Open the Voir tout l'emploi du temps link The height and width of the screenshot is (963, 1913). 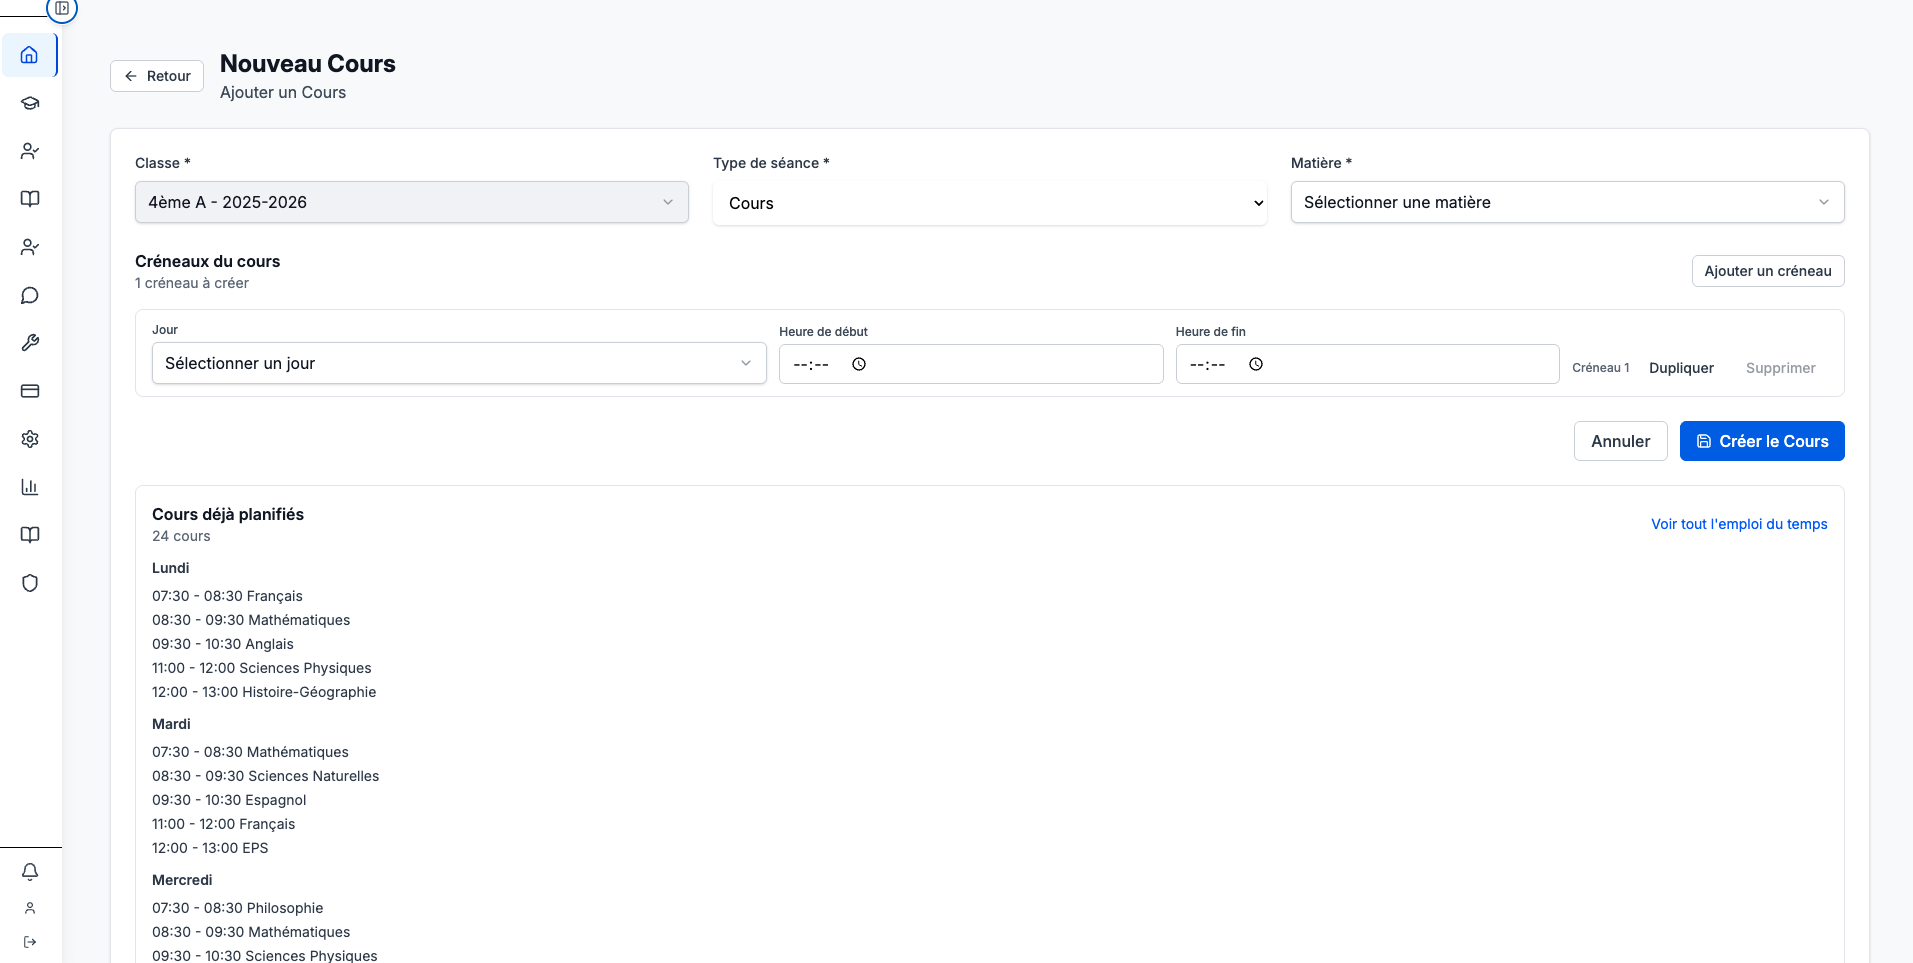pyautogui.click(x=1739, y=524)
